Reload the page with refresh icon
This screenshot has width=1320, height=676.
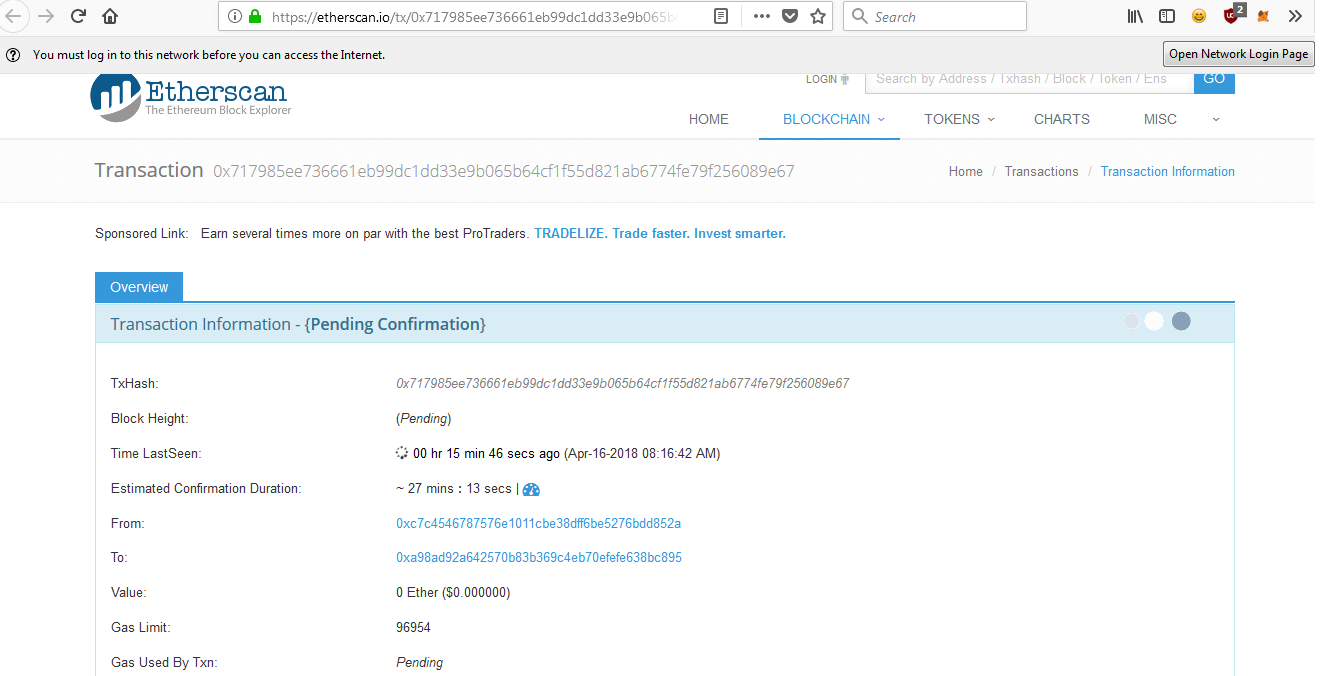pyautogui.click(x=78, y=17)
